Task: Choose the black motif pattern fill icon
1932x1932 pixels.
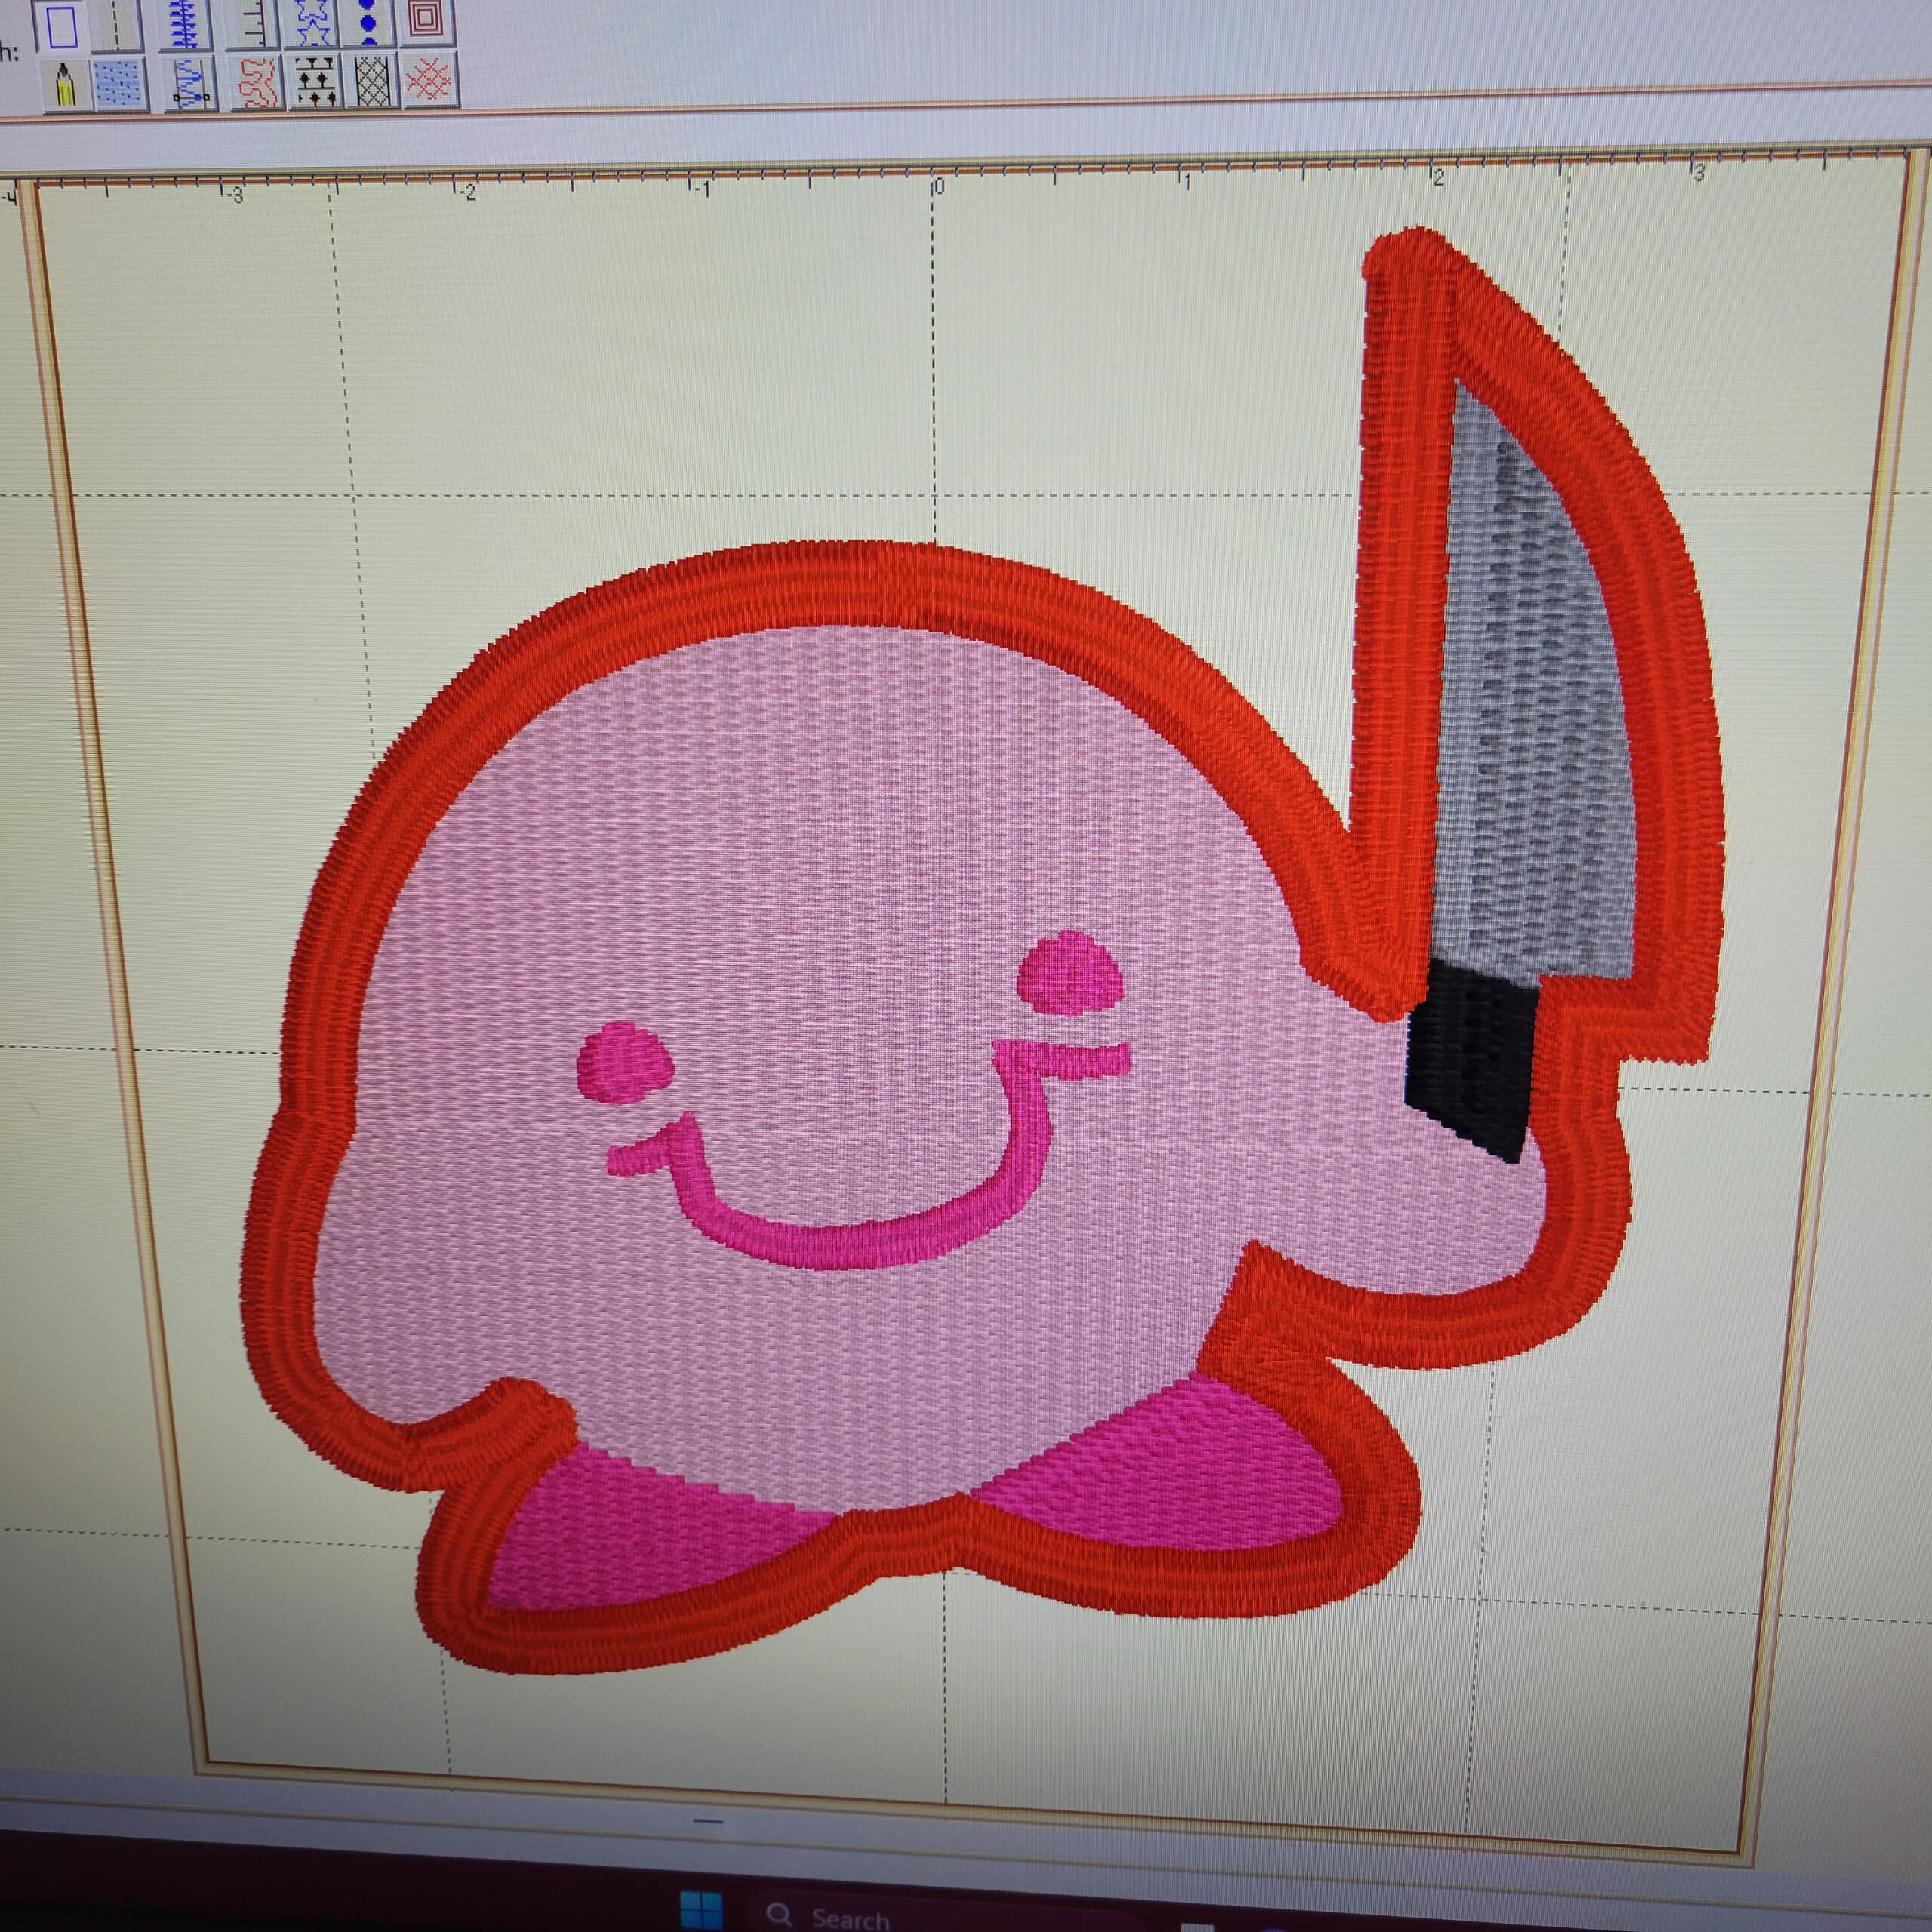Action: (316, 82)
